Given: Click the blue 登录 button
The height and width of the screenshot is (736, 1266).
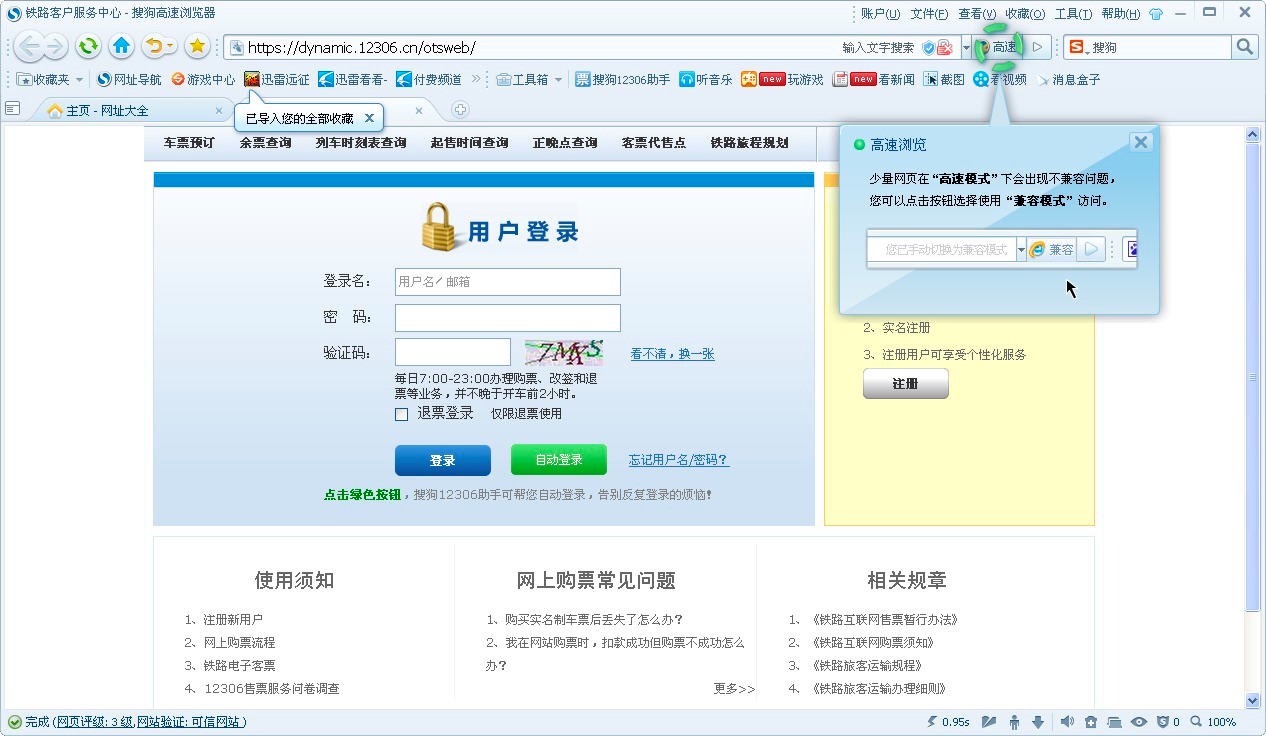Looking at the screenshot, I should (x=443, y=460).
